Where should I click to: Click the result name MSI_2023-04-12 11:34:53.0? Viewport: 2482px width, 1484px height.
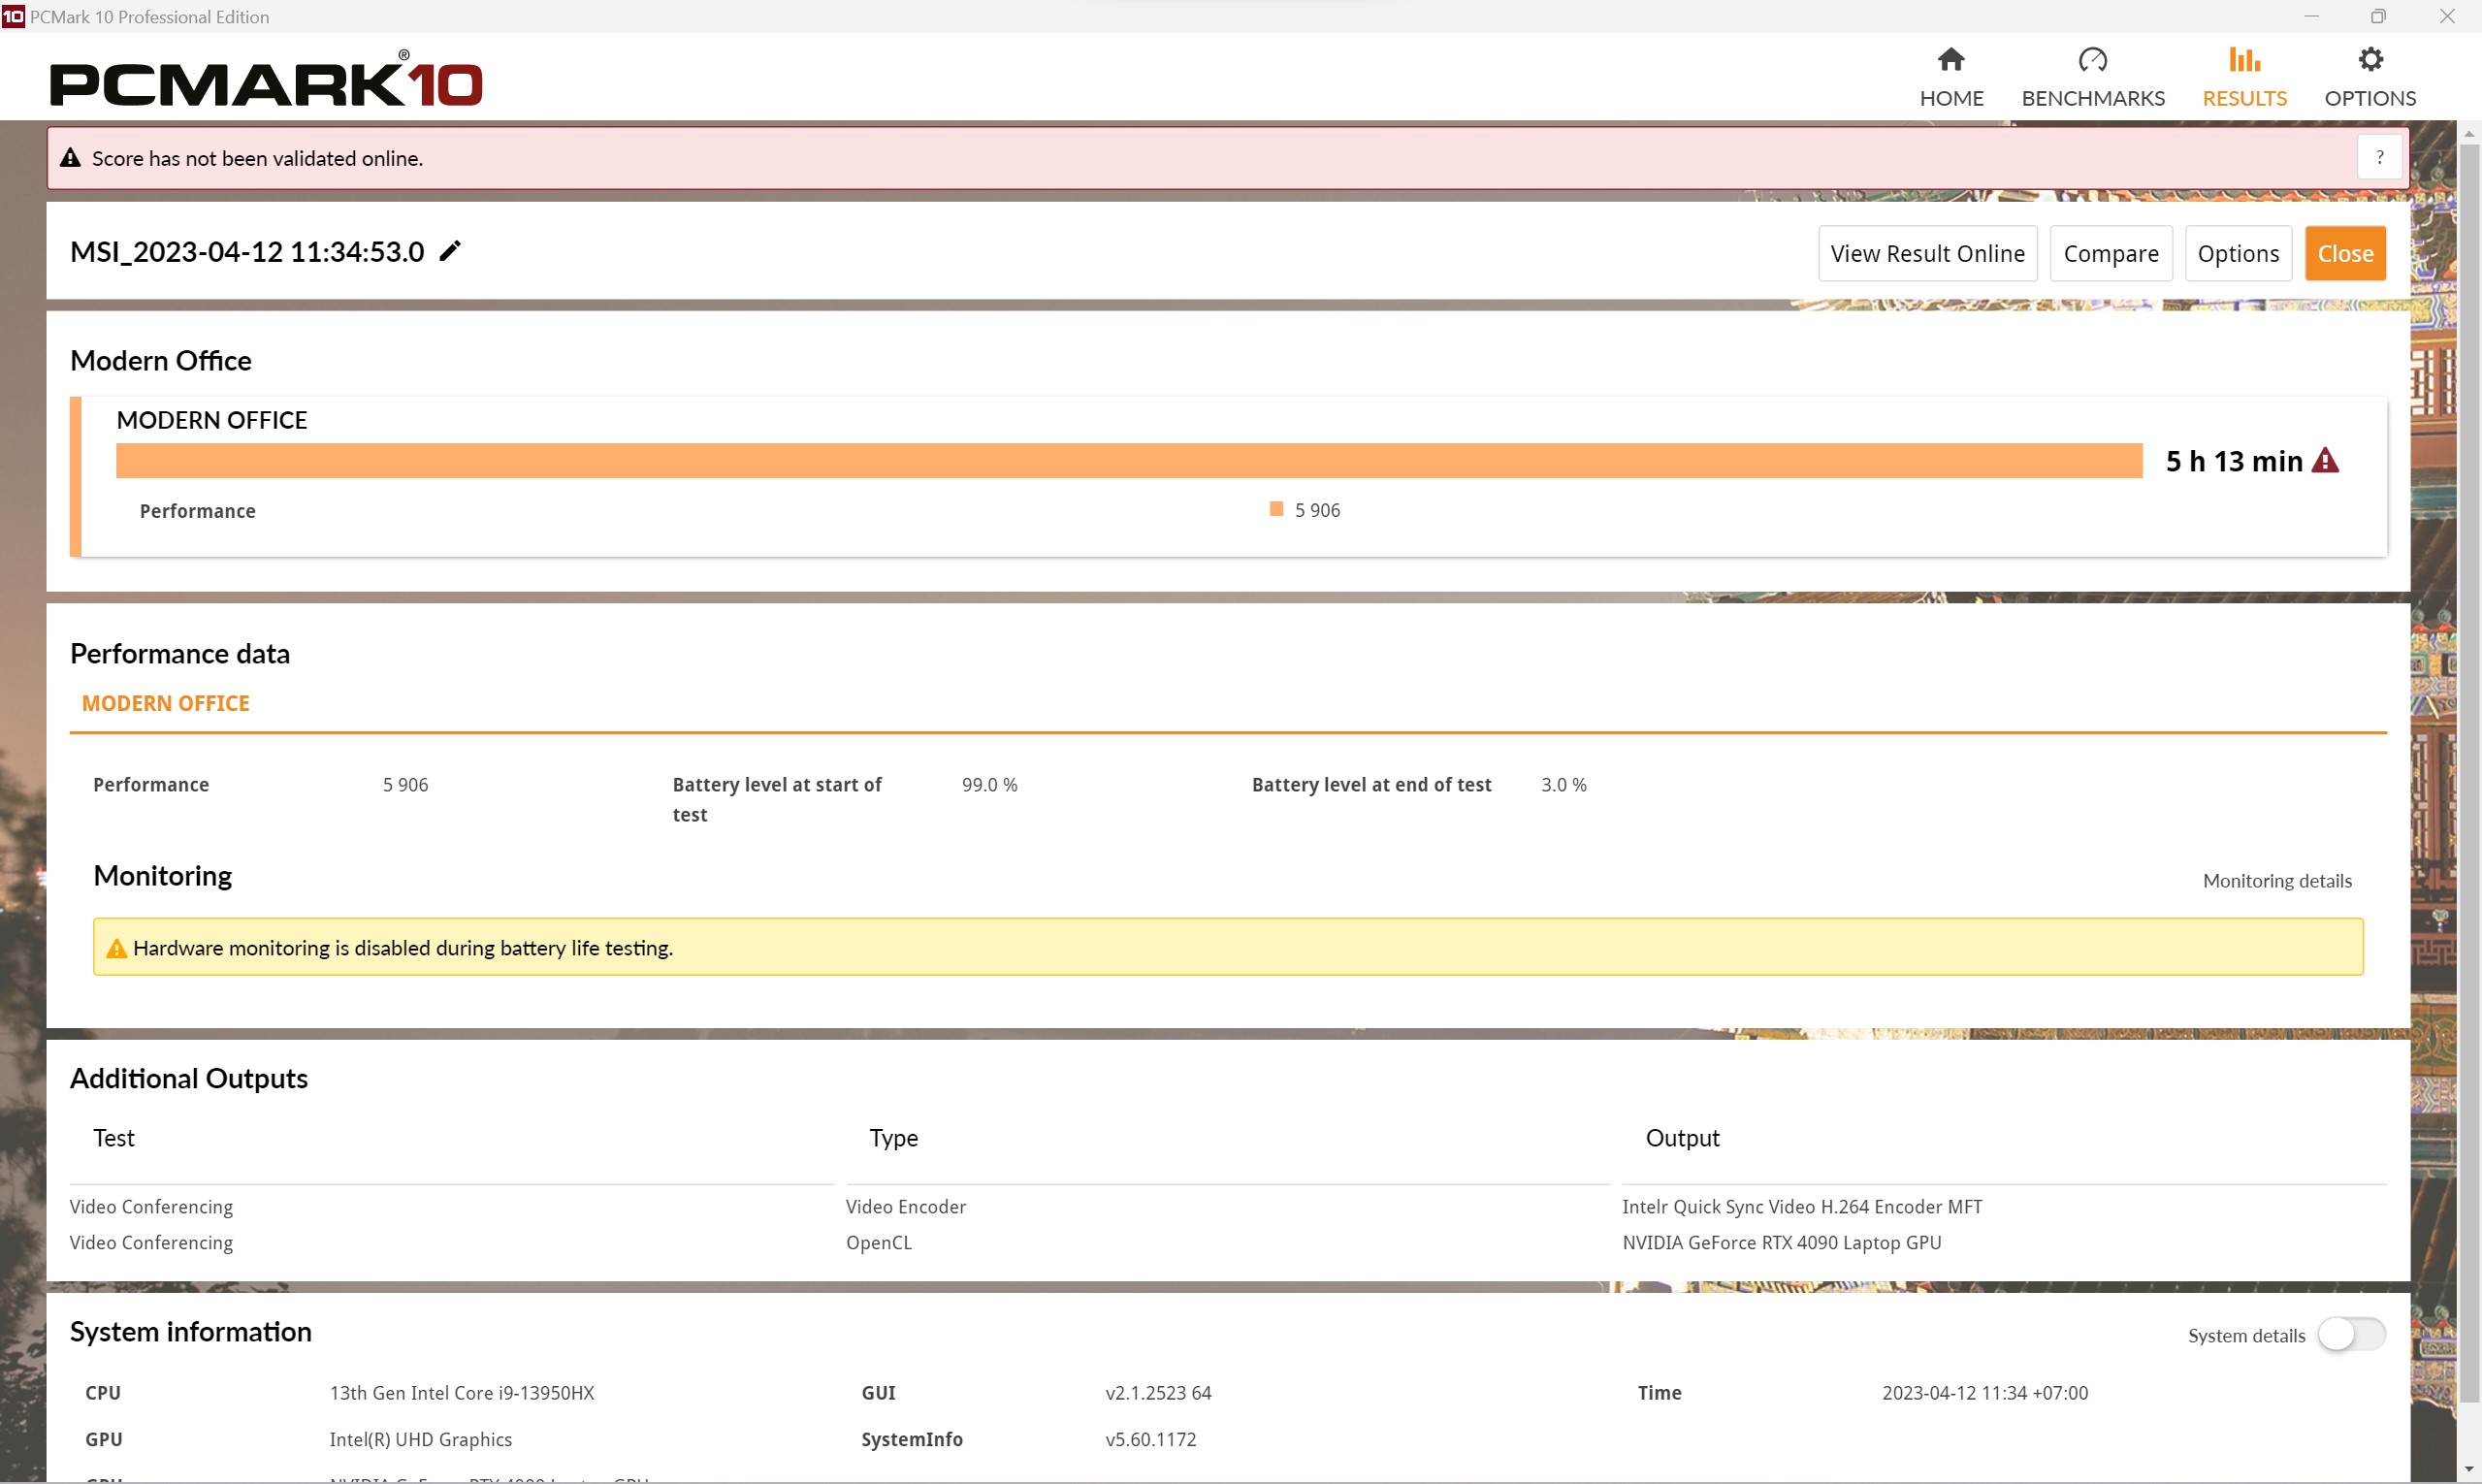(247, 252)
